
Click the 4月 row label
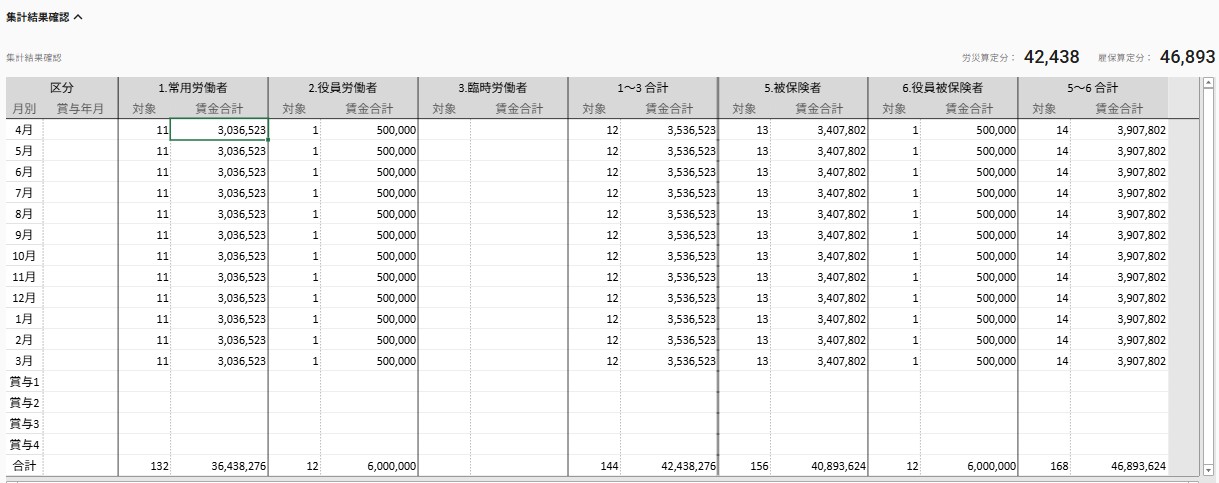click(x=24, y=130)
